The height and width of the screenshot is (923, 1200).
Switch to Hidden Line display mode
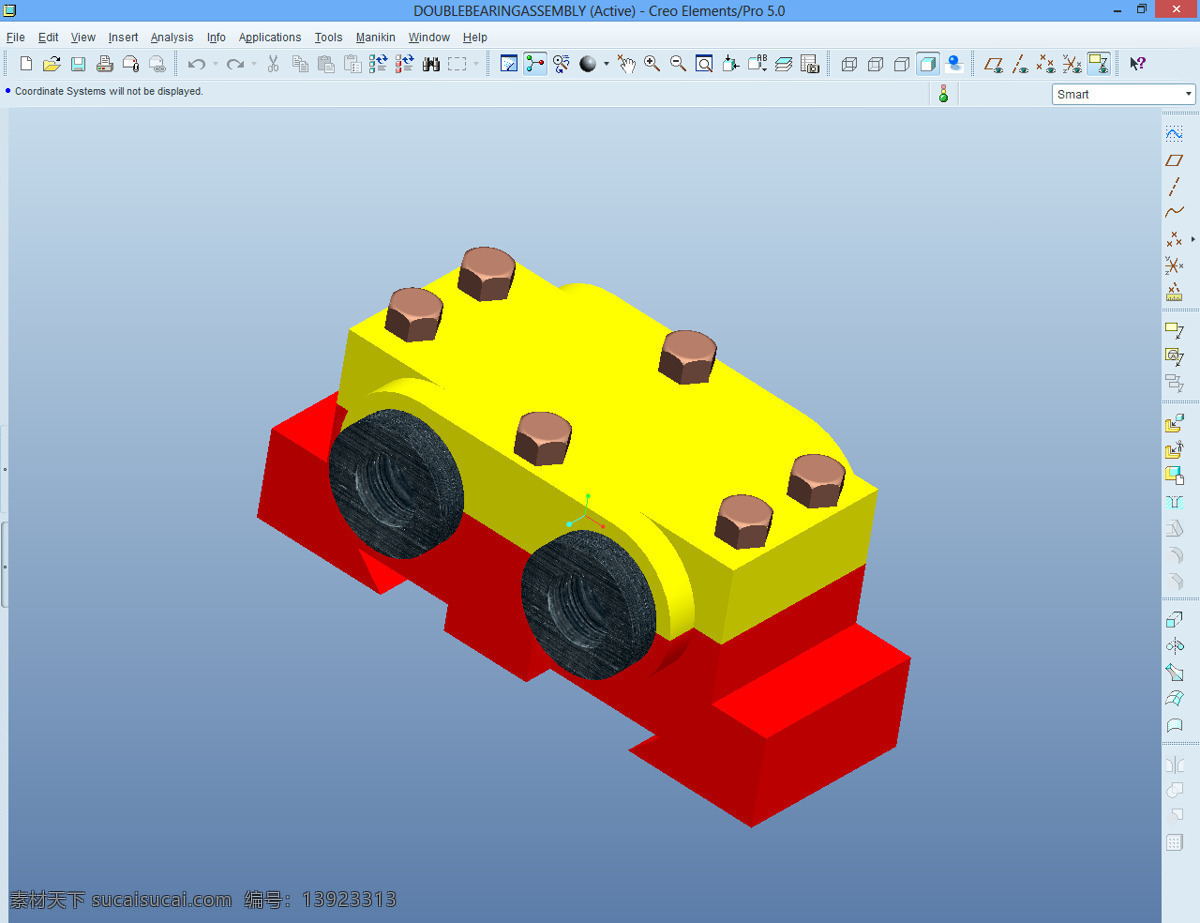(876, 64)
